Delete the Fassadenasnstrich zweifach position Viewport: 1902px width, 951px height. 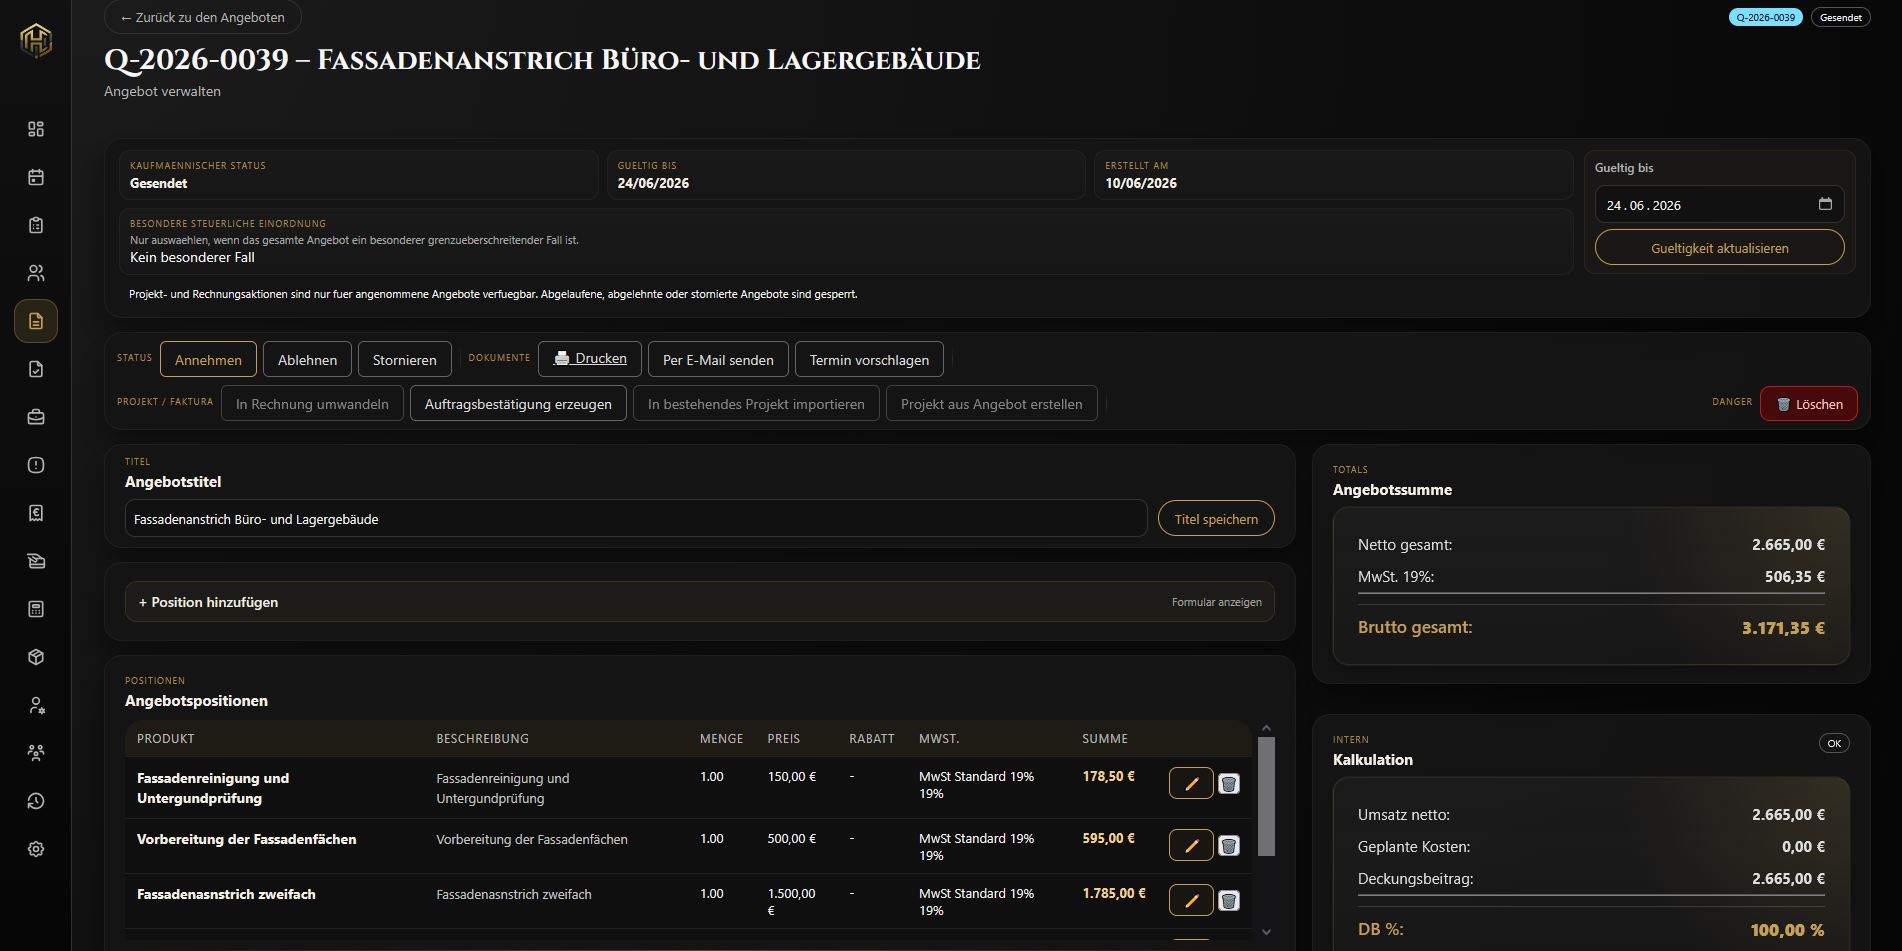click(1229, 901)
